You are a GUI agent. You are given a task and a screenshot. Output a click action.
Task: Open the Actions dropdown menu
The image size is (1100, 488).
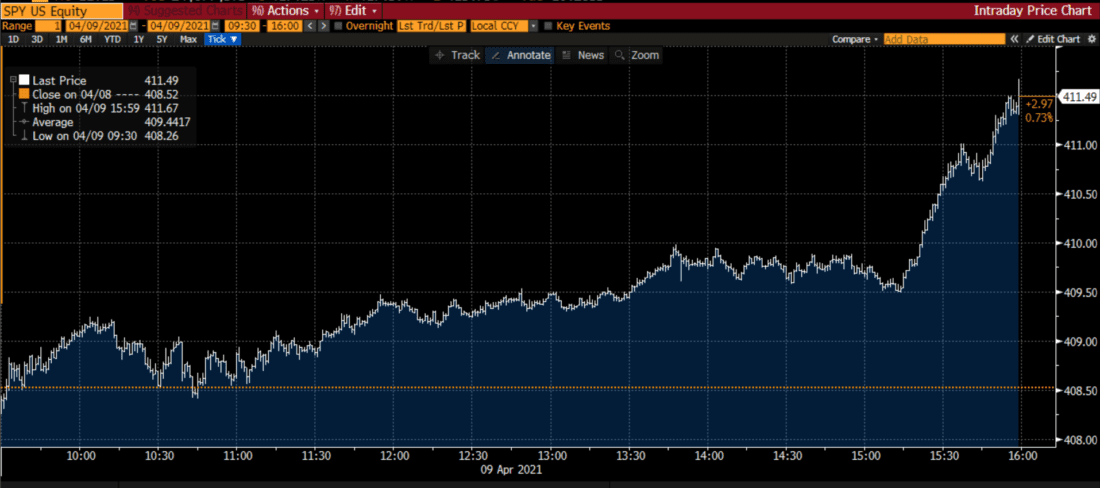coord(286,11)
